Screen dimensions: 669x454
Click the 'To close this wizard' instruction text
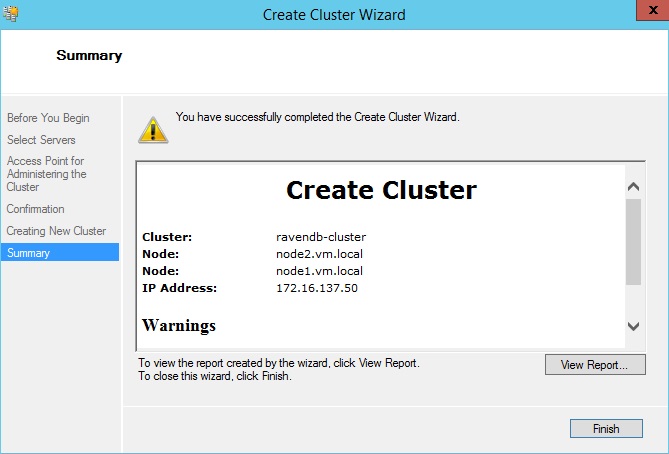[215, 376]
